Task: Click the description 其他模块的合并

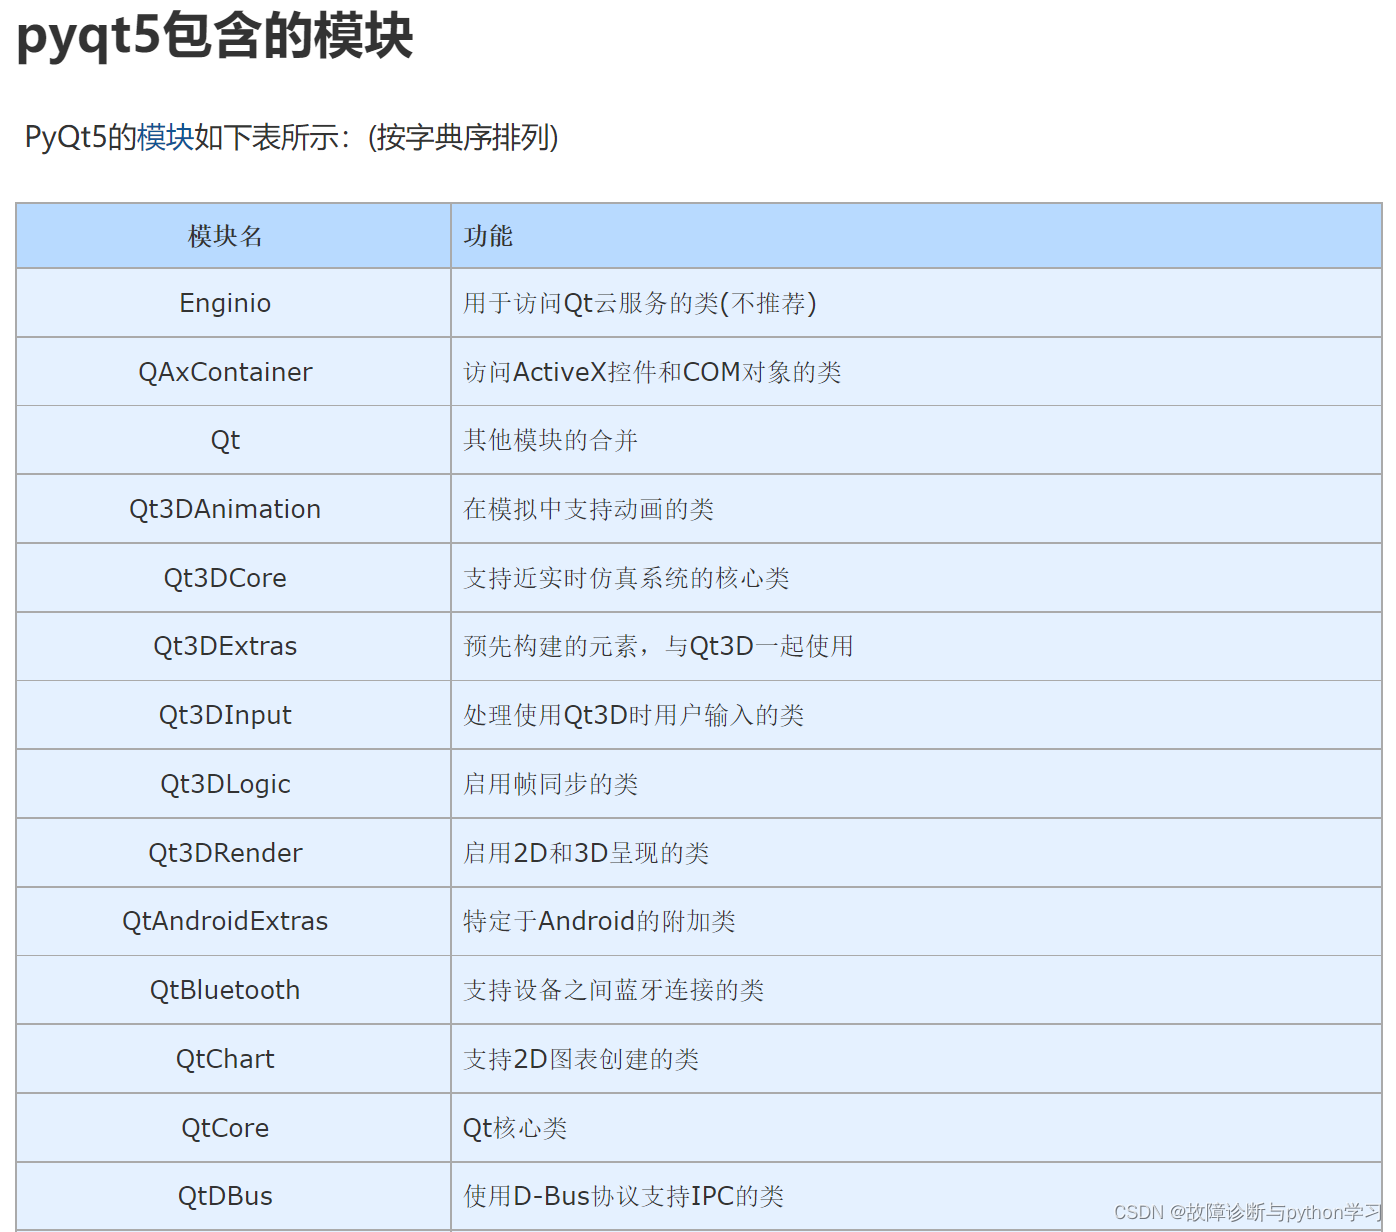Action: coord(550,440)
